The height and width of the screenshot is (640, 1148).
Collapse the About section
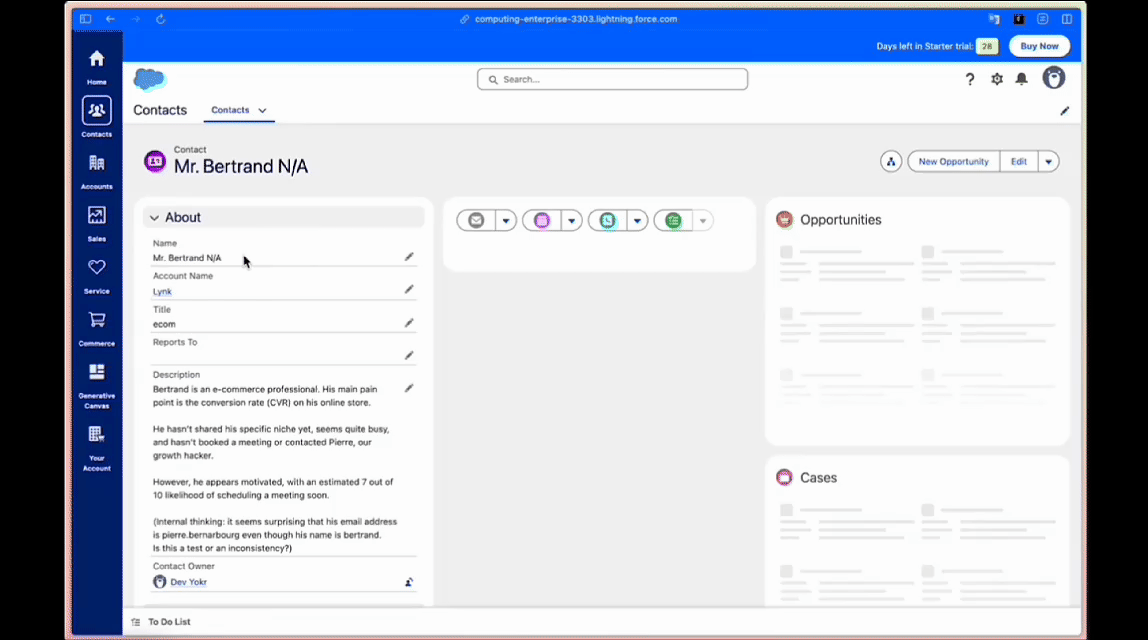coord(155,217)
